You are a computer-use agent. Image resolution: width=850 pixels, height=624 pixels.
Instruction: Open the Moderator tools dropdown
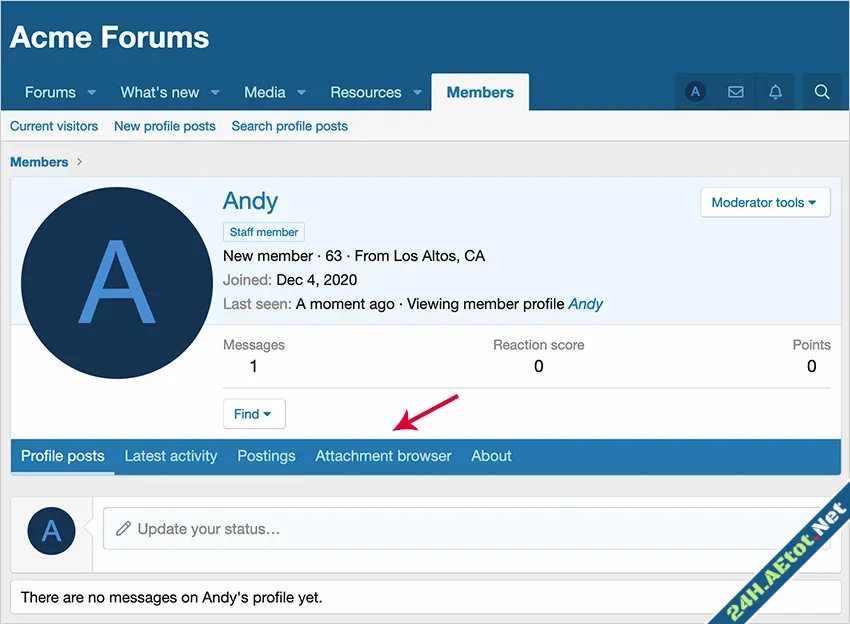point(765,202)
